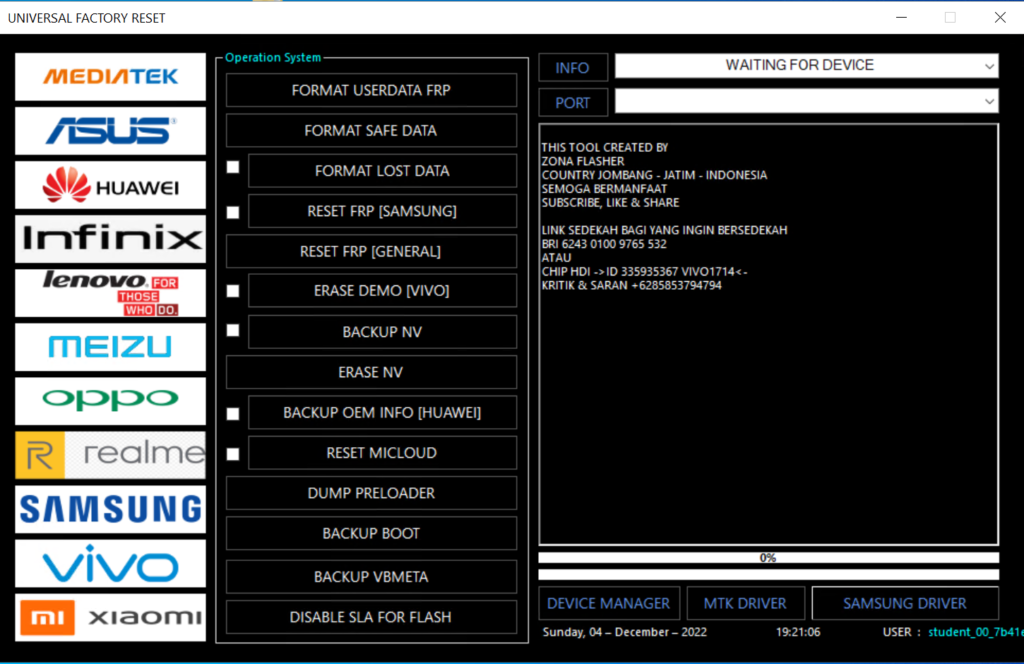This screenshot has height=664, width=1024.
Task: Click the KRITIK & SARAN phone number line
Action: click(632, 285)
